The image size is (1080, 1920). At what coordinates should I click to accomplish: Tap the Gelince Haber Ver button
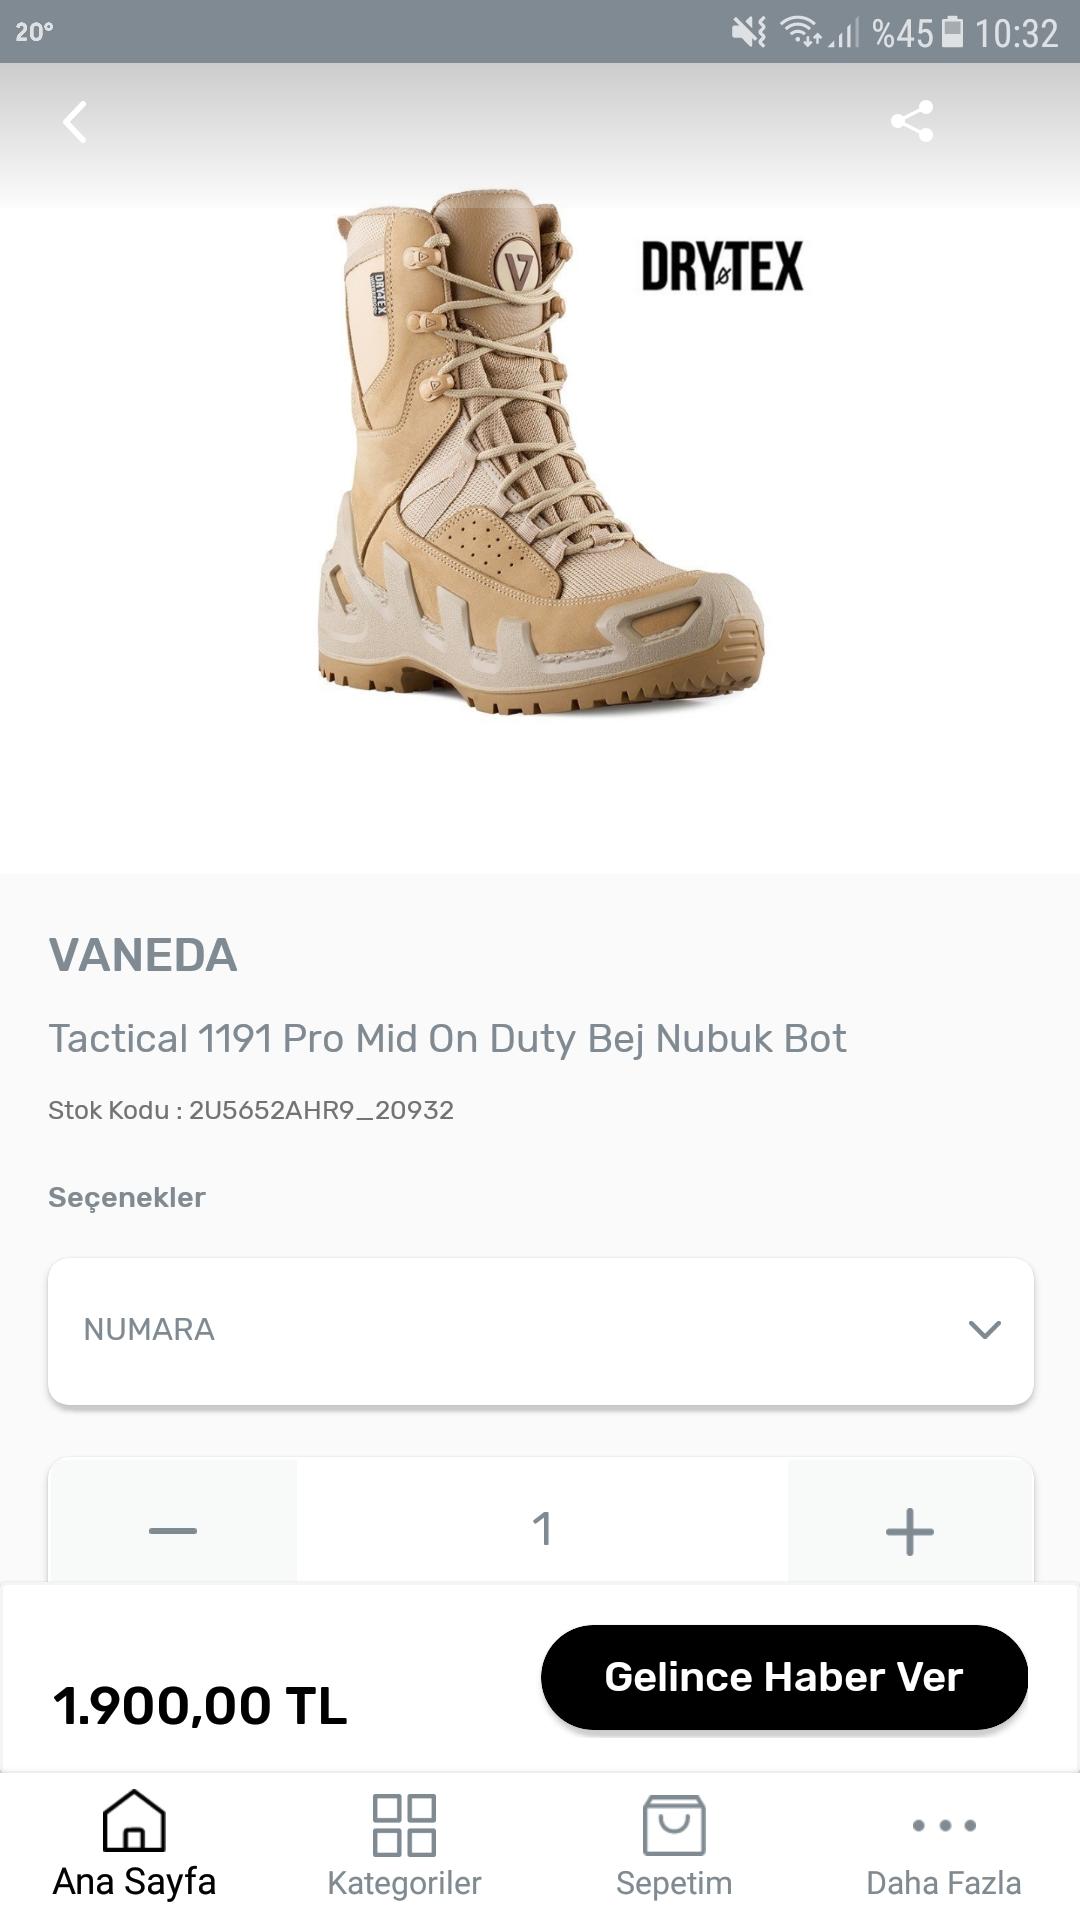(x=784, y=1677)
